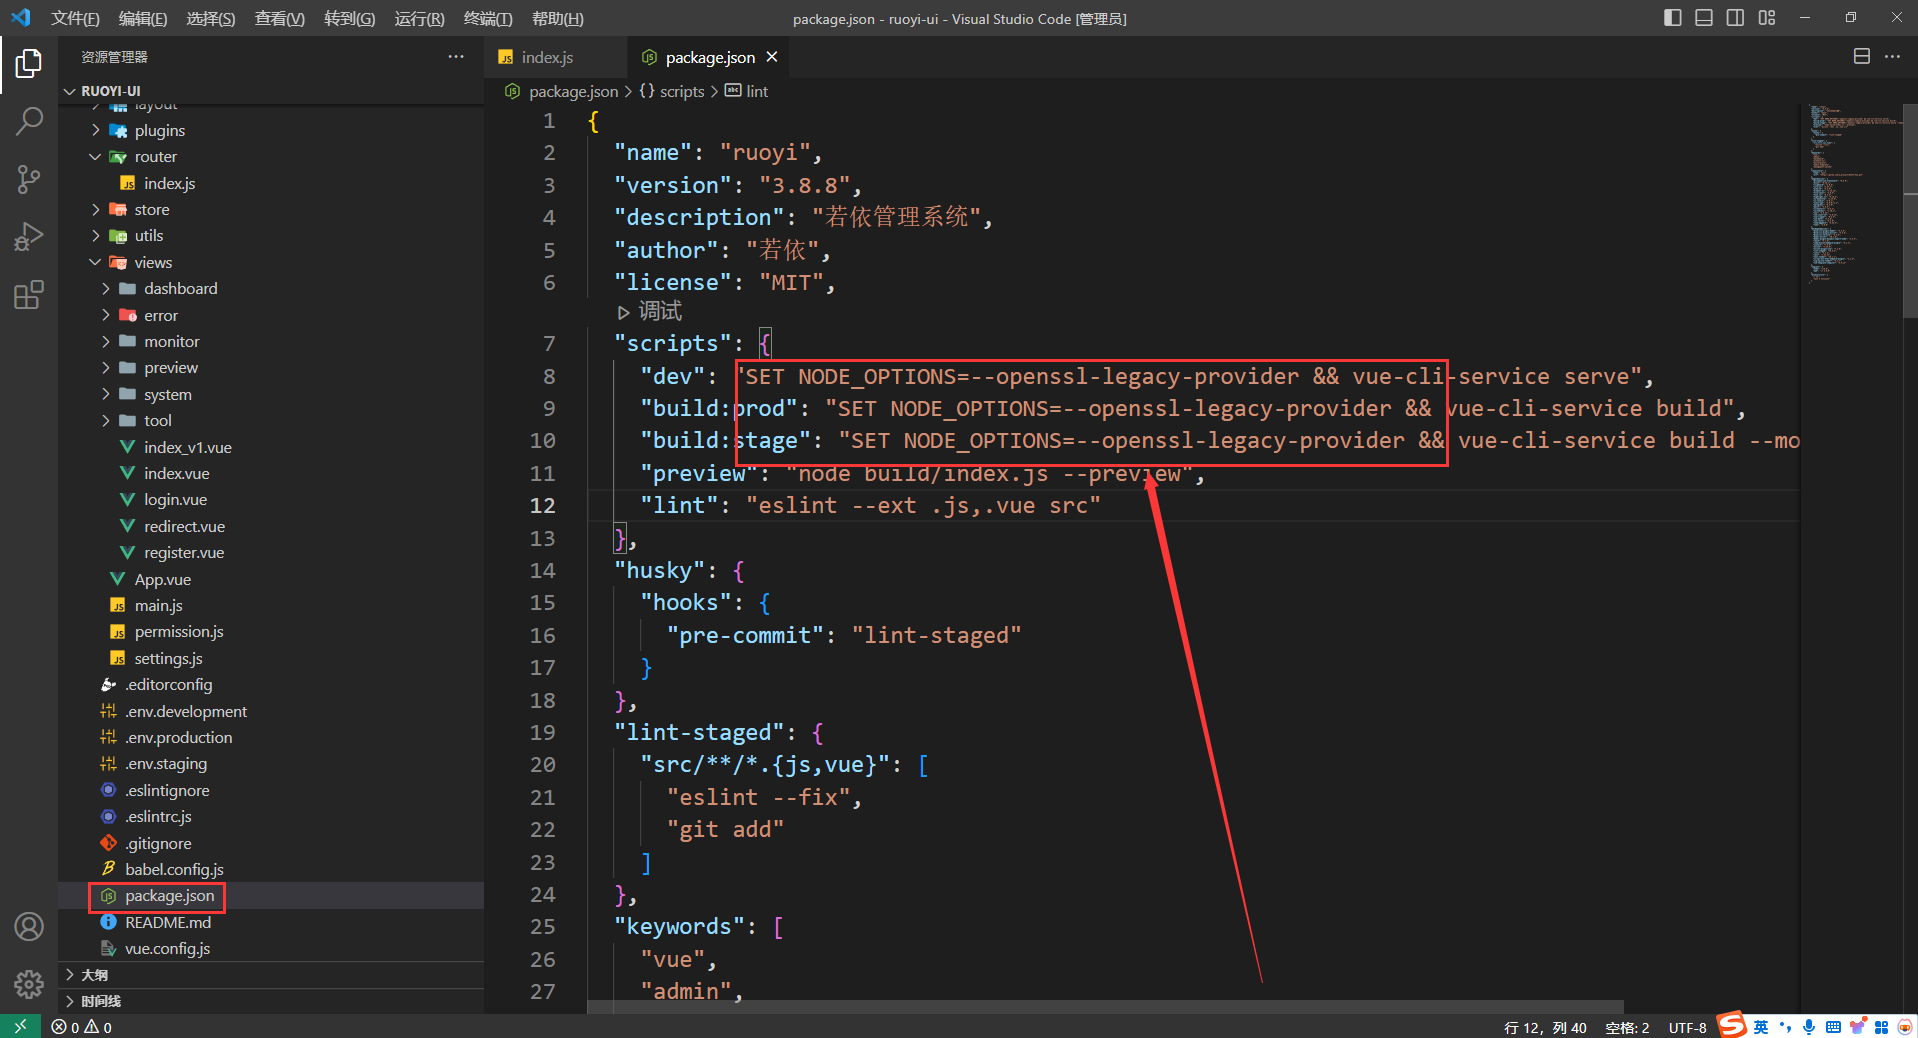Click errors and warnings count in status bar

82,1027
